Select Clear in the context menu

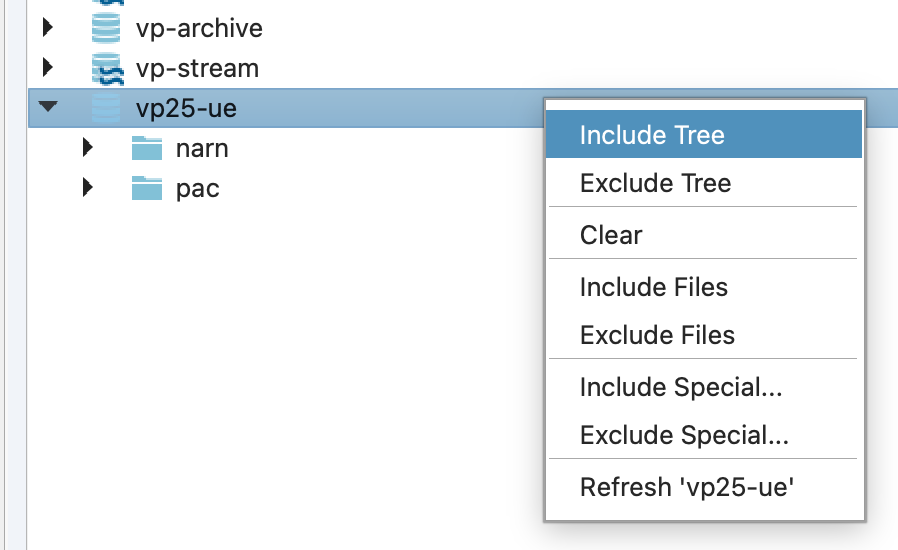pos(611,235)
